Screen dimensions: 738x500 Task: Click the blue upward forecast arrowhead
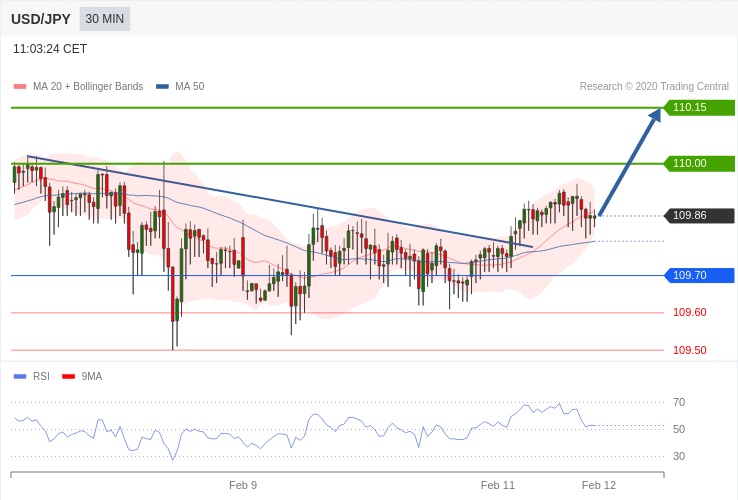click(654, 115)
